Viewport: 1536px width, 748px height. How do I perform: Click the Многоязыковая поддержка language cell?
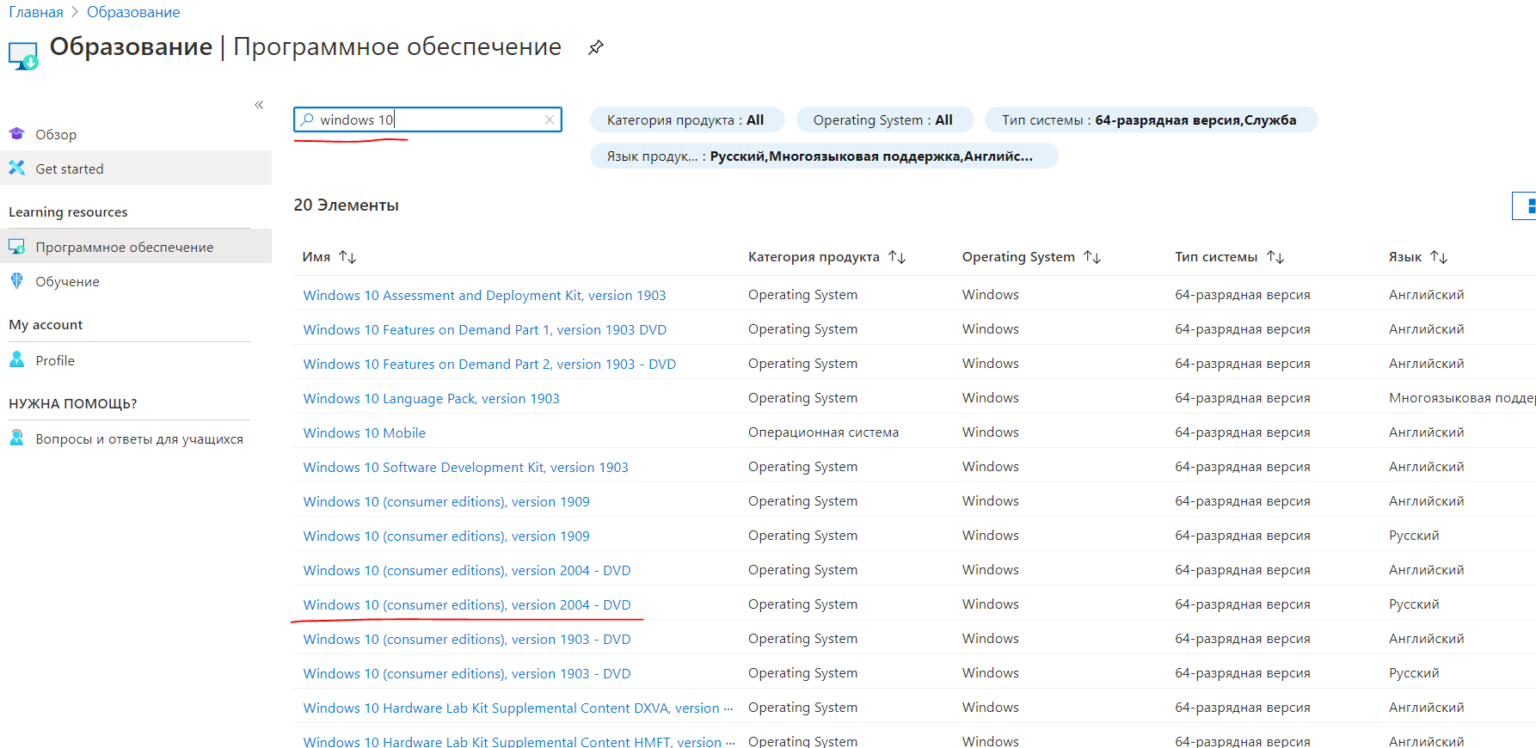1462,398
